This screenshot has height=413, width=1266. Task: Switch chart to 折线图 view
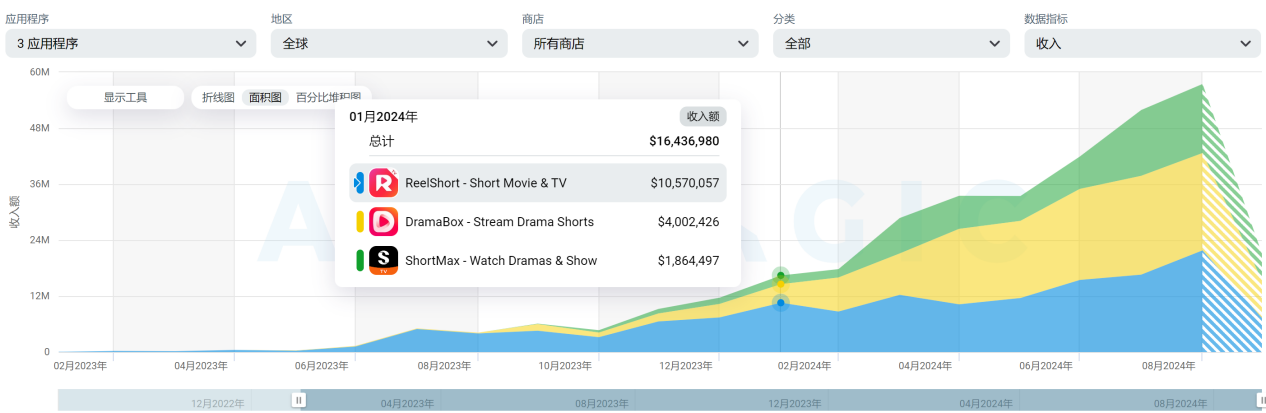coord(218,98)
